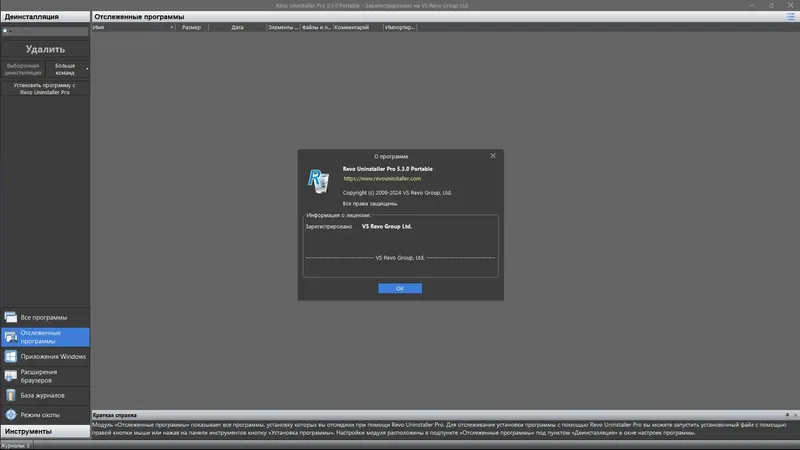Click the Revo Uninstaller logo icon
This screenshot has width=800, height=450.
click(x=318, y=181)
